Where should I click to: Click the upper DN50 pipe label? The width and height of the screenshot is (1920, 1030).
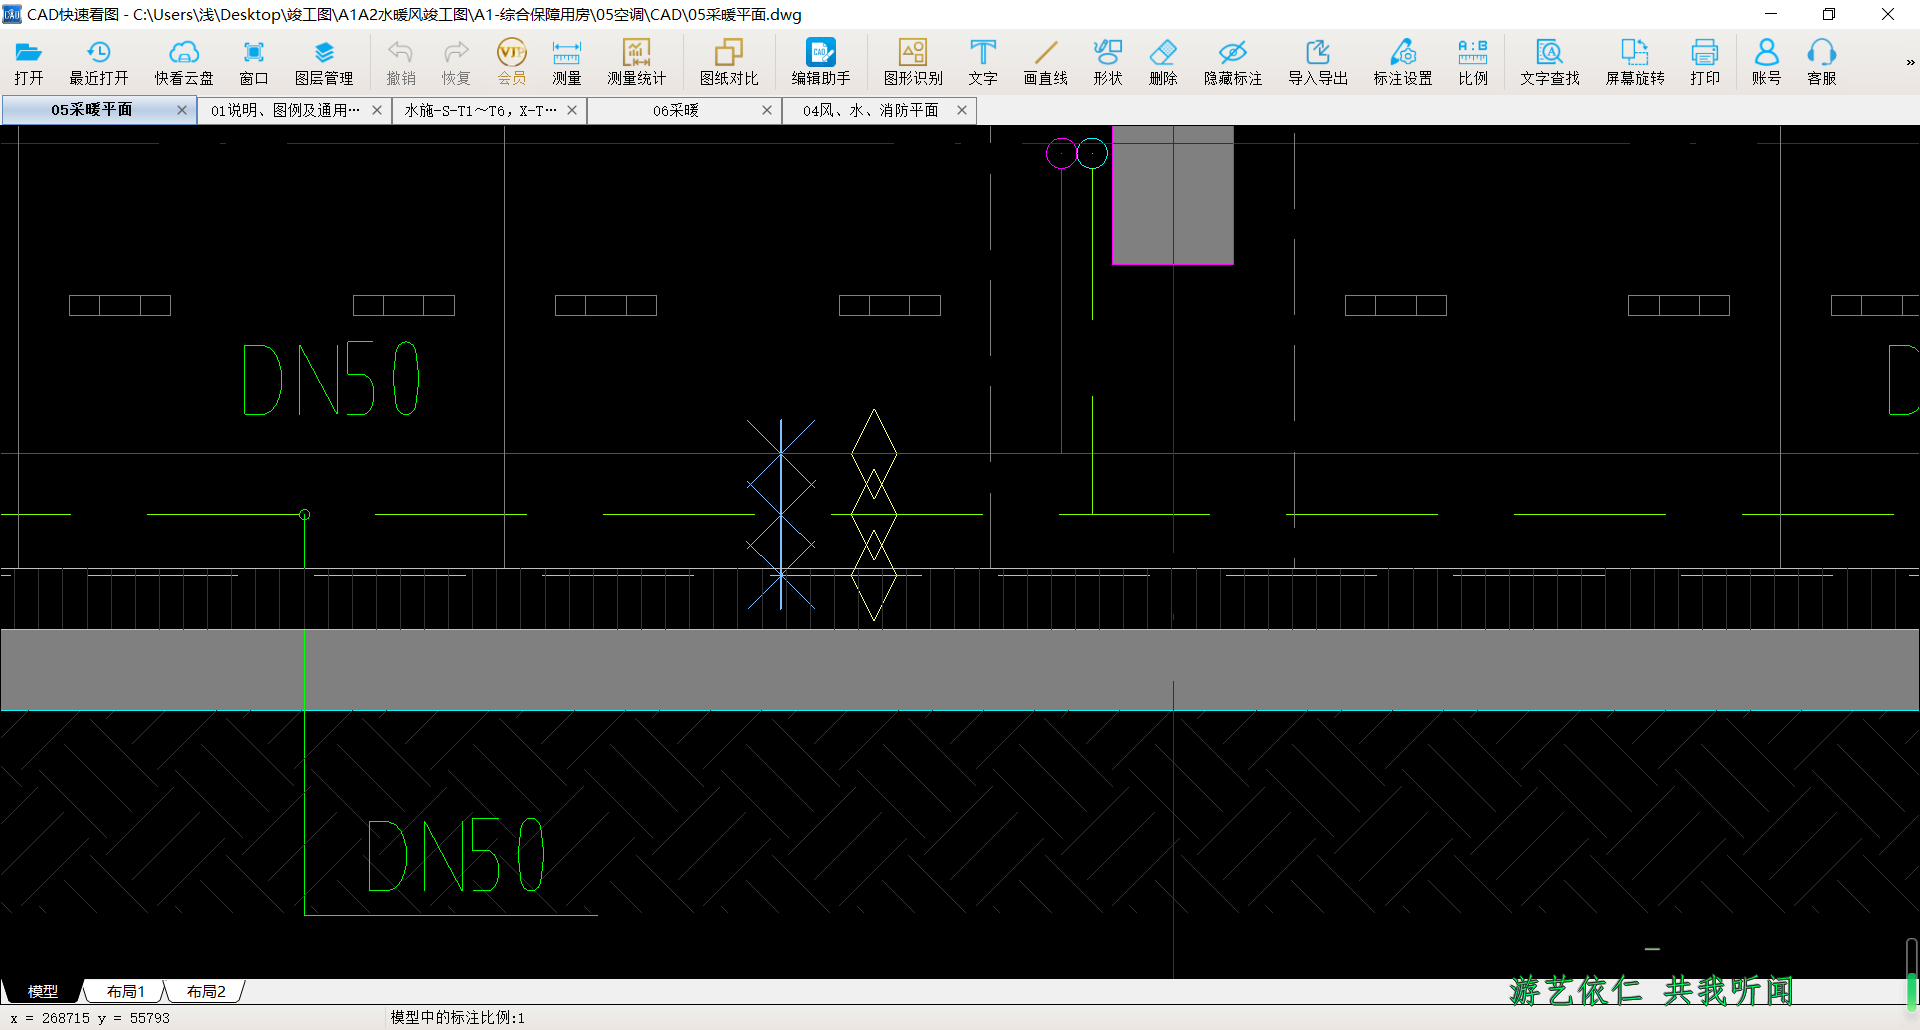(332, 379)
